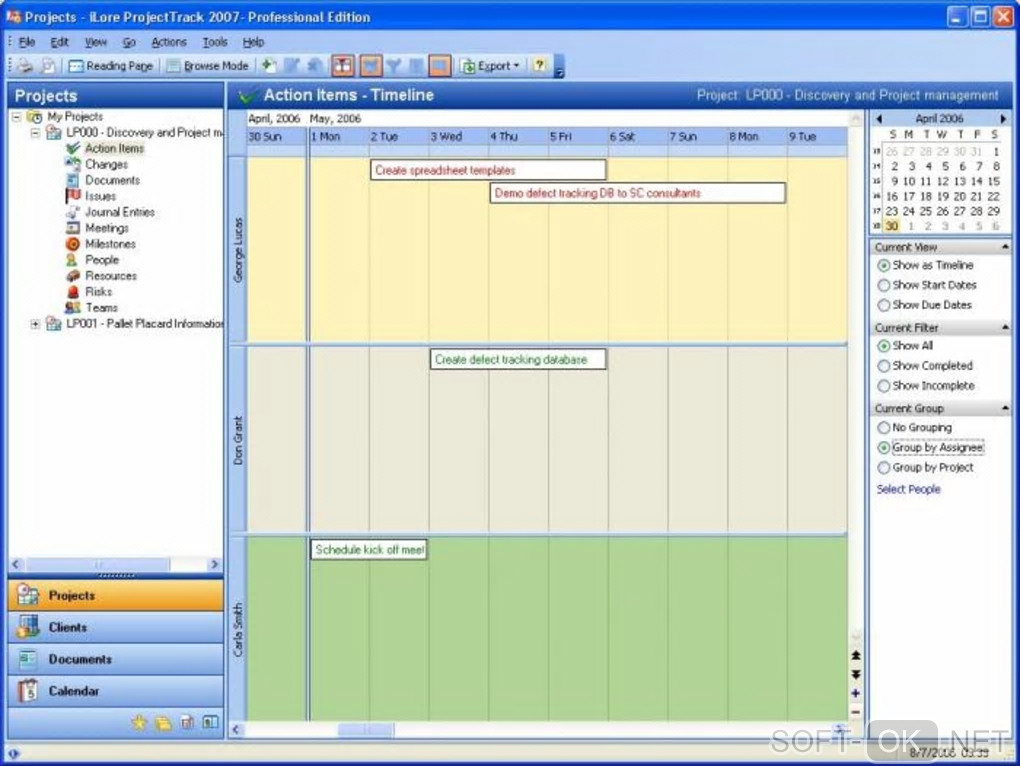1020x766 pixels.
Task: Collapse the LP000 project tree node
Action: (36, 133)
